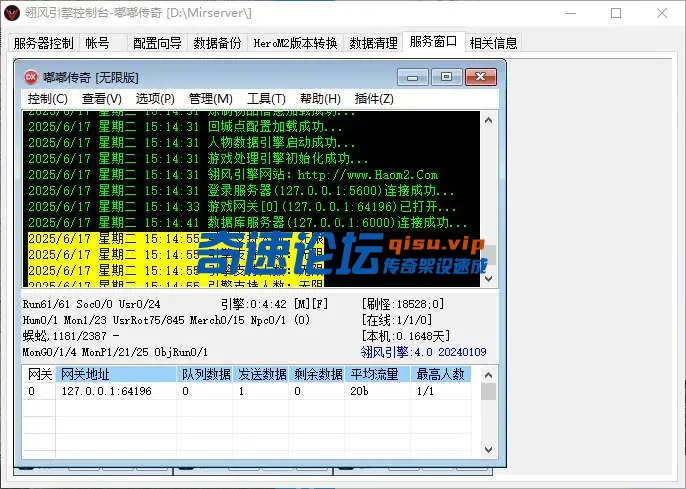Click the gateway table scrollbar thumb
The height and width of the screenshot is (489, 686).
coord(488,391)
